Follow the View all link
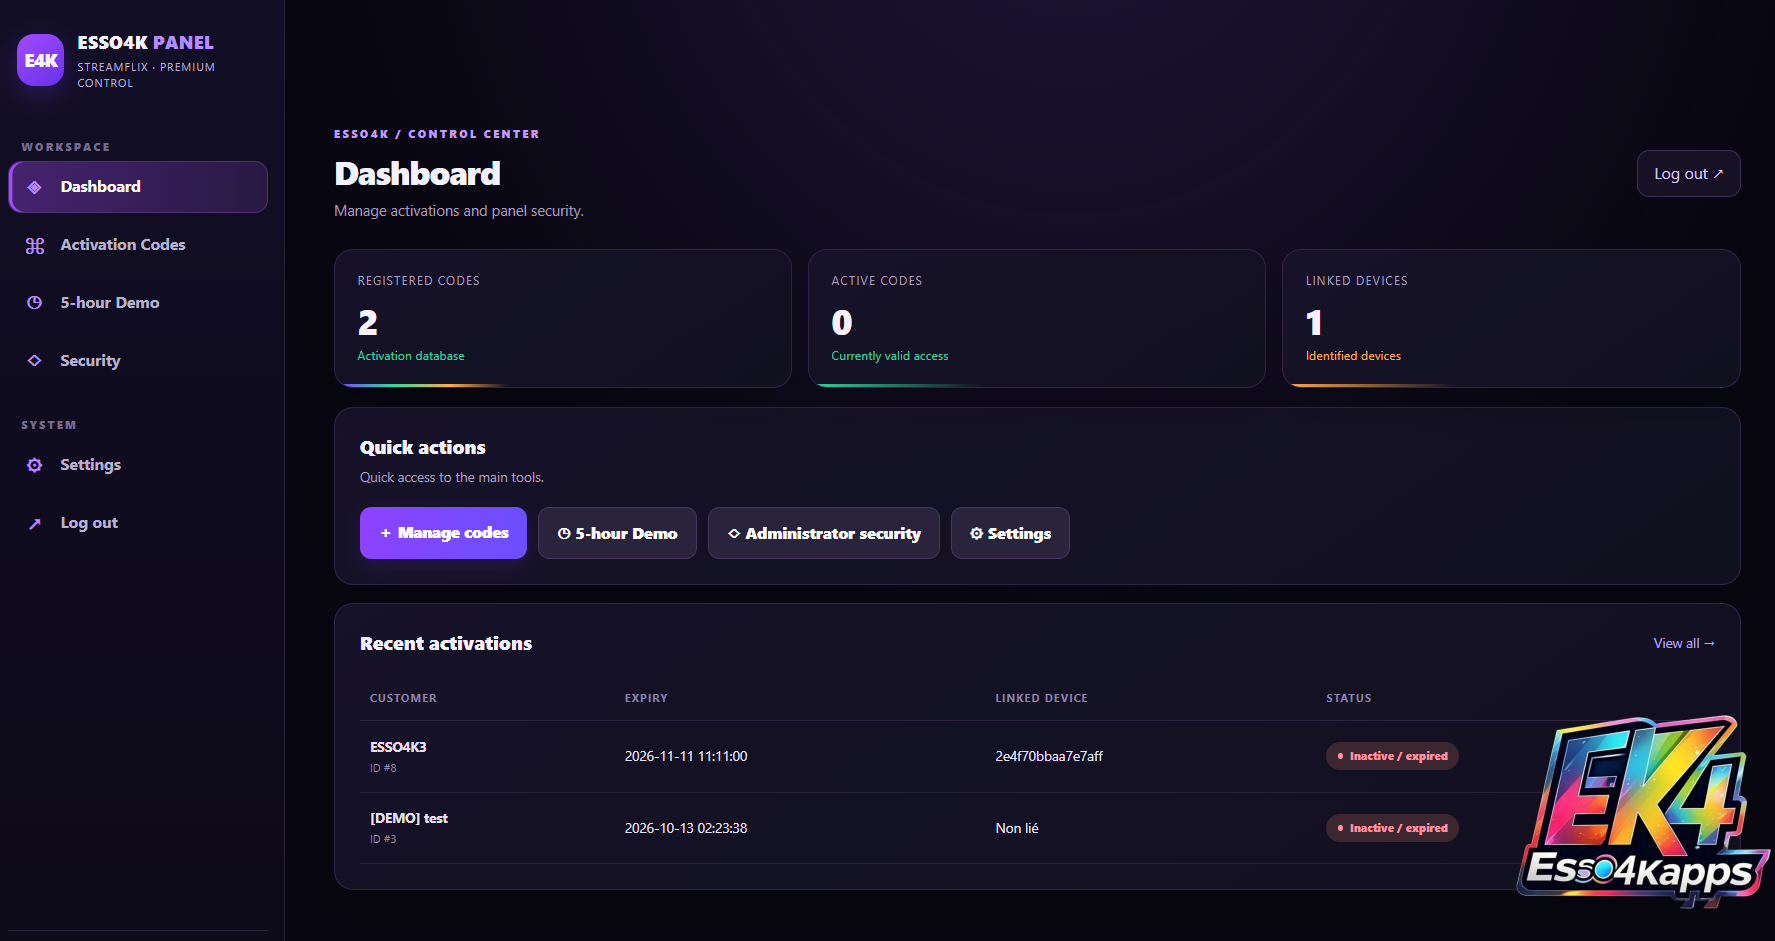The height and width of the screenshot is (941, 1775). click(x=1684, y=643)
